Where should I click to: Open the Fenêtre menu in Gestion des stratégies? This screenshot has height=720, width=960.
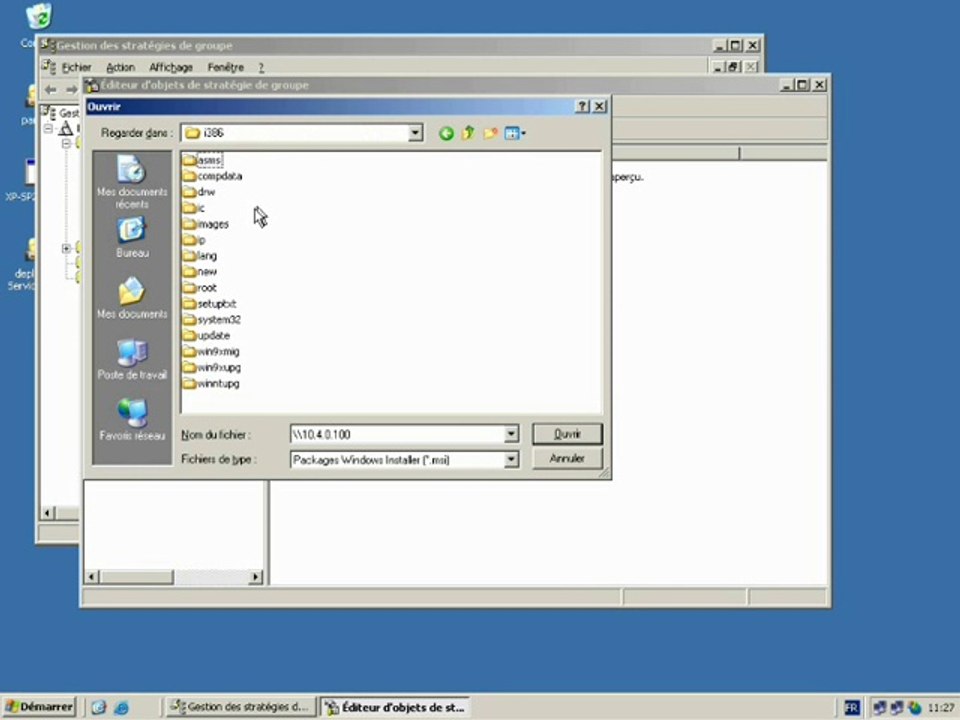coord(225,67)
